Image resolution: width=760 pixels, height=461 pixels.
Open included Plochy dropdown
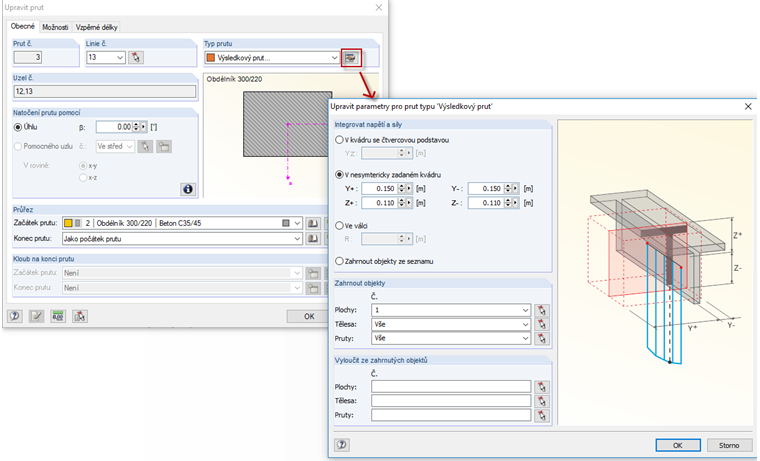[525, 310]
